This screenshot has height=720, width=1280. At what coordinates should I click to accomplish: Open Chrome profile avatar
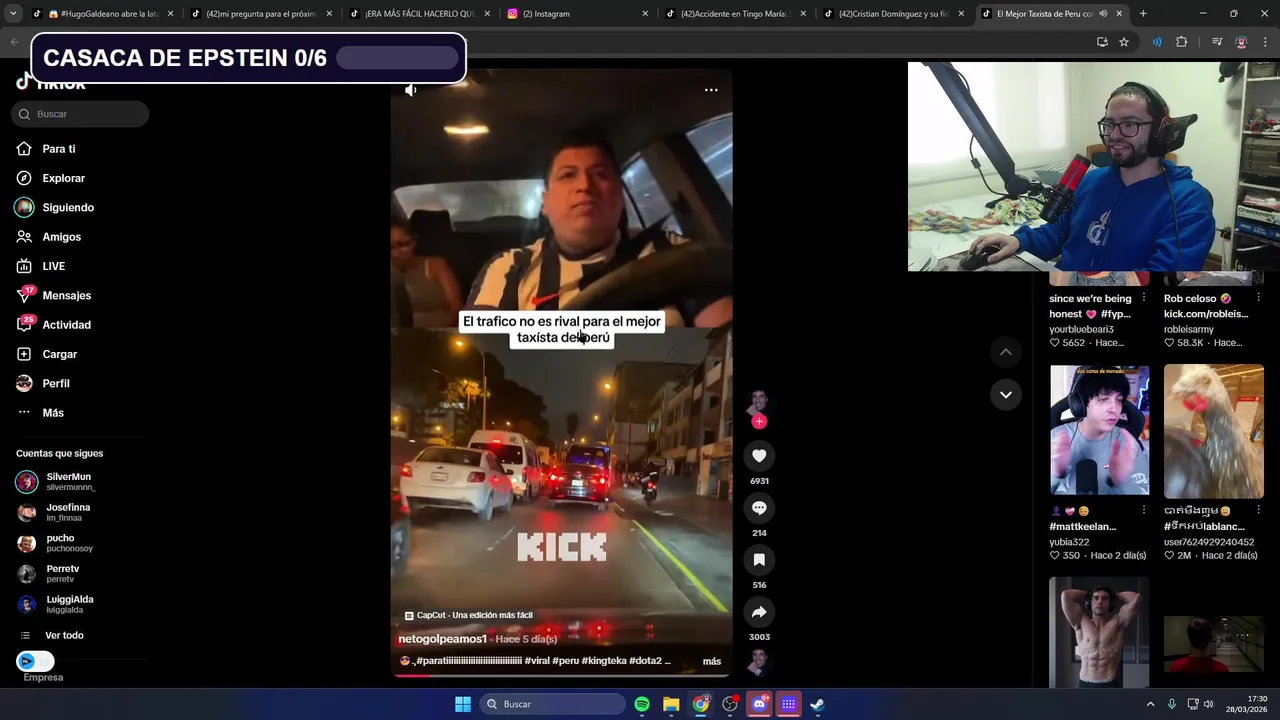[1241, 42]
